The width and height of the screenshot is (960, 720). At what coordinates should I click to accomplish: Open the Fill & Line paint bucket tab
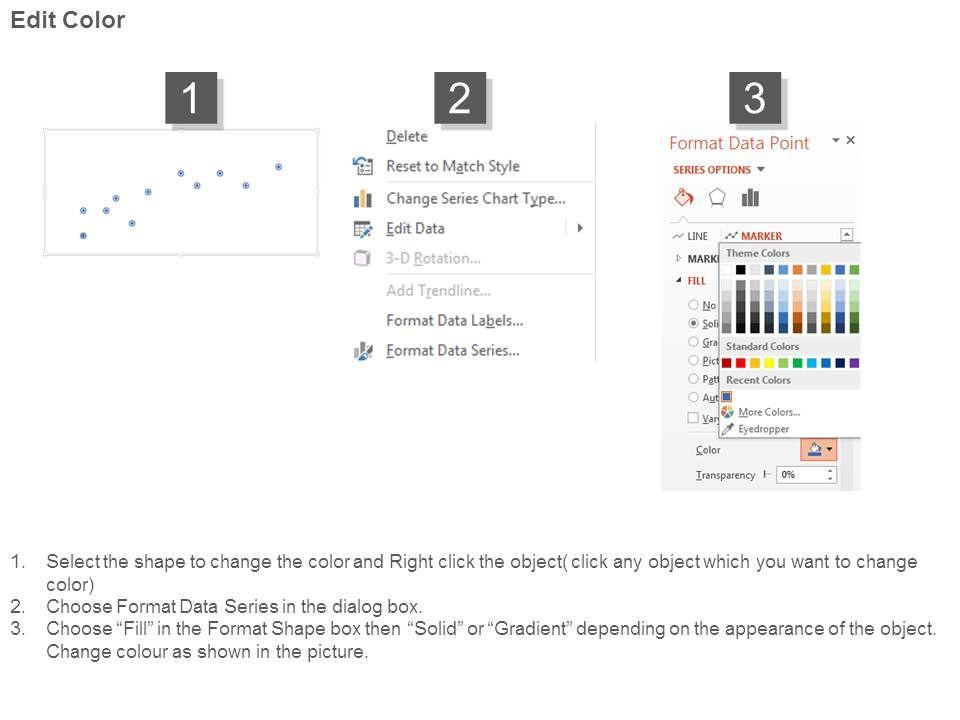click(684, 197)
